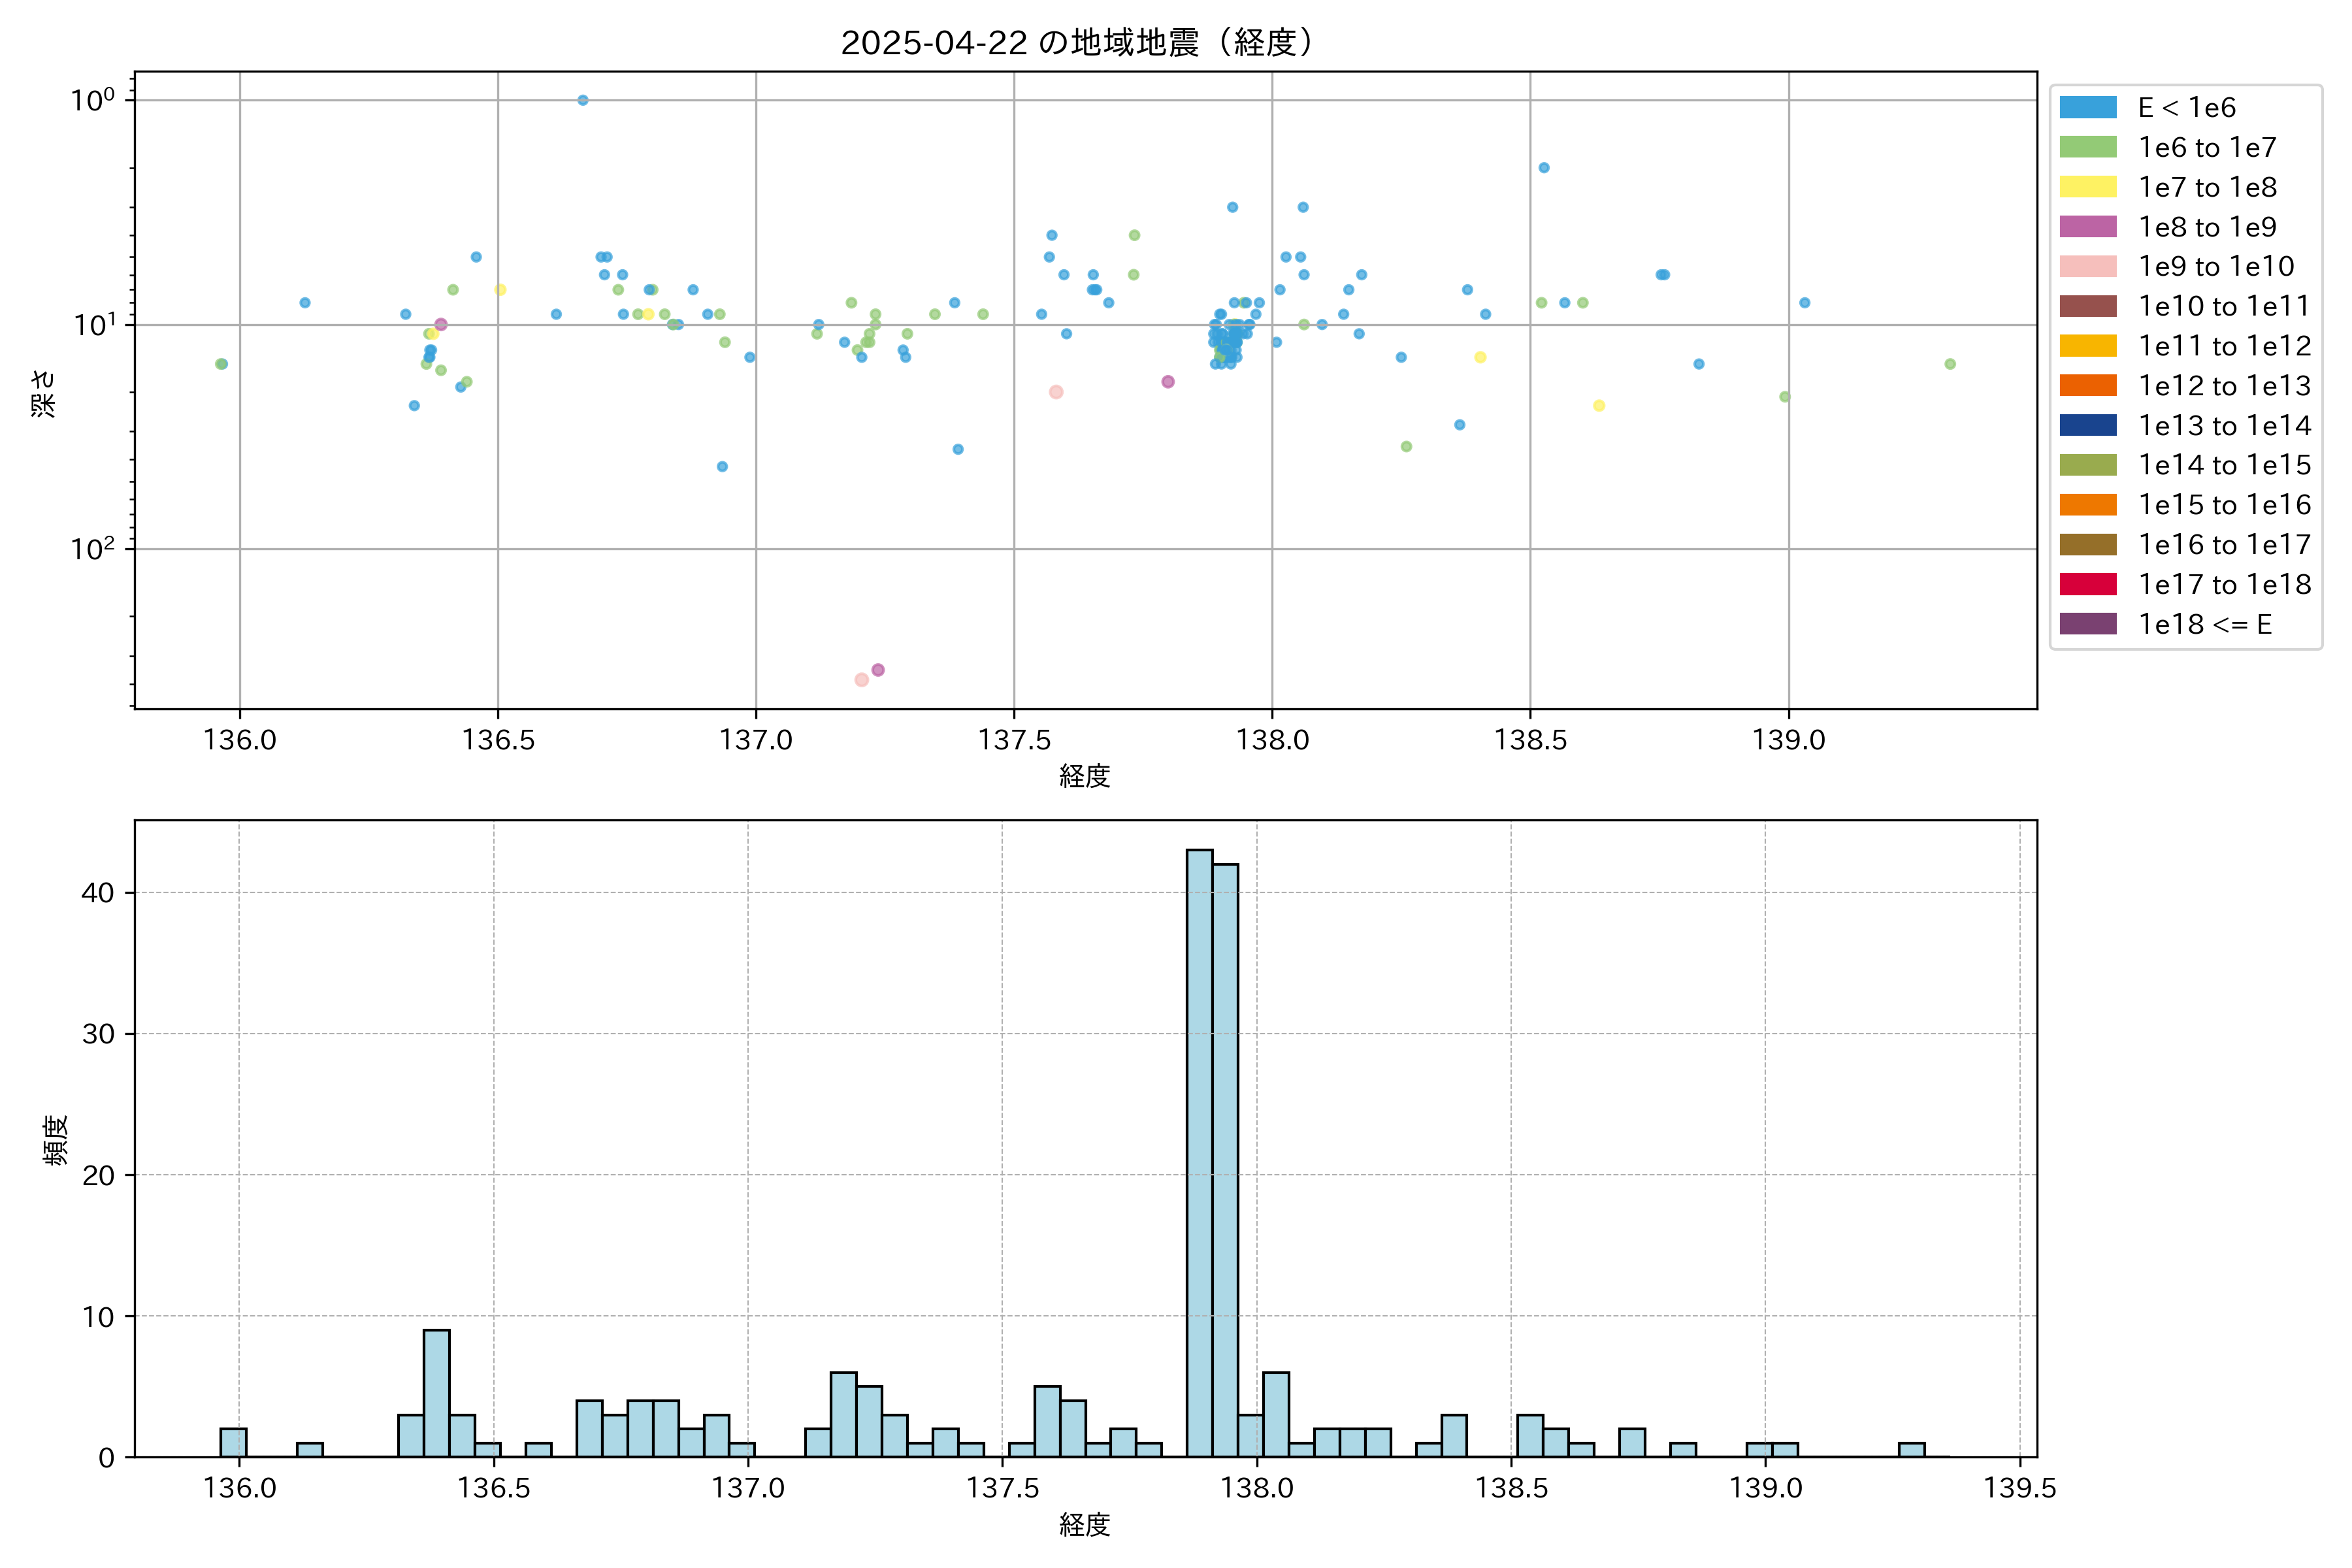Click the yellow '1e7 to 1e8' legend swatch
The height and width of the screenshot is (1568, 2352).
tap(2087, 187)
